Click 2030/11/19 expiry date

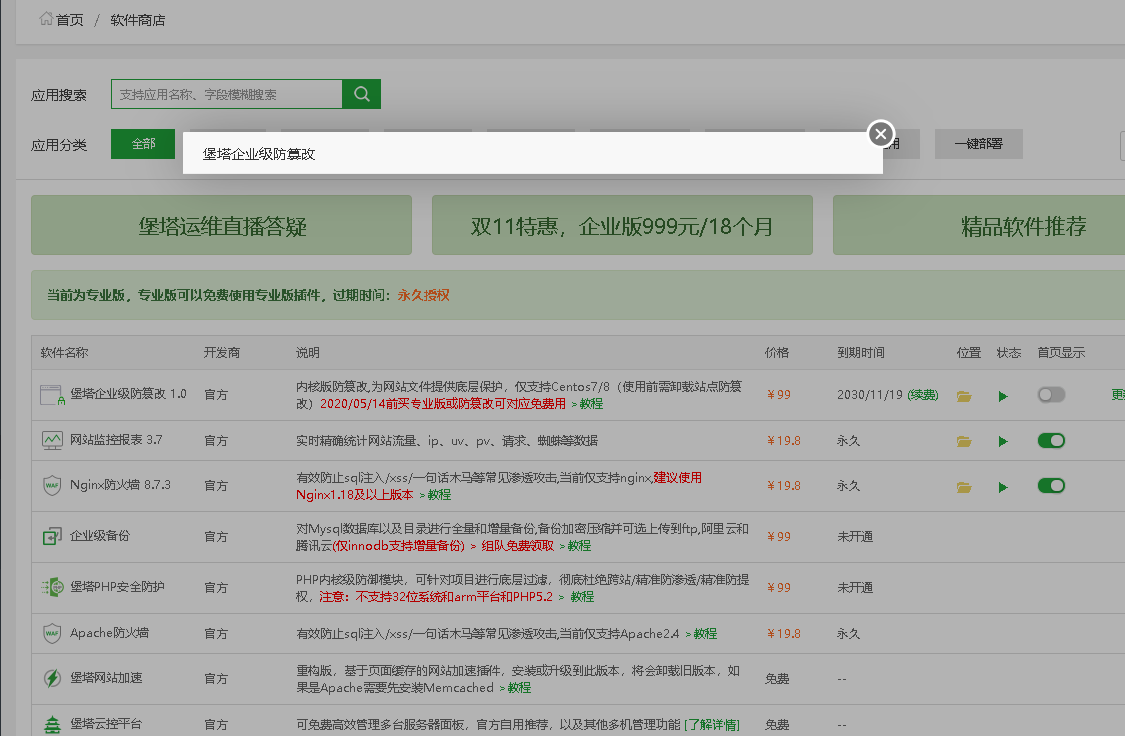click(870, 395)
